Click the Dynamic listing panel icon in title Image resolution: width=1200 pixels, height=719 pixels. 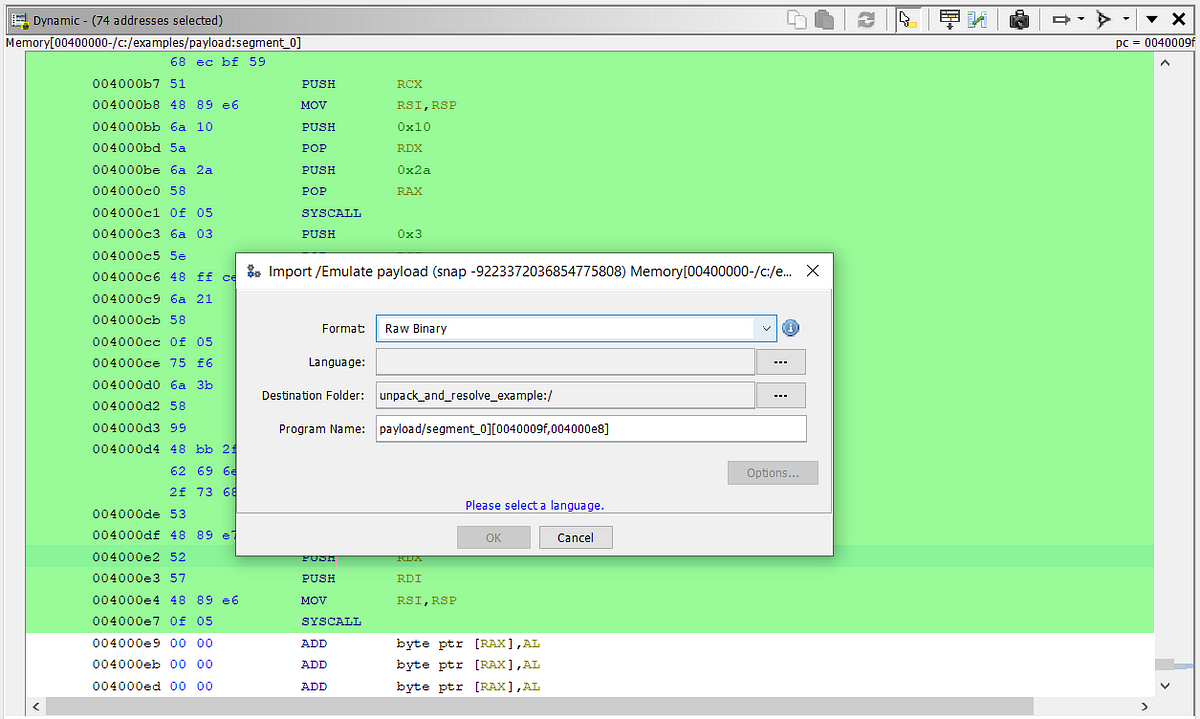(18, 20)
